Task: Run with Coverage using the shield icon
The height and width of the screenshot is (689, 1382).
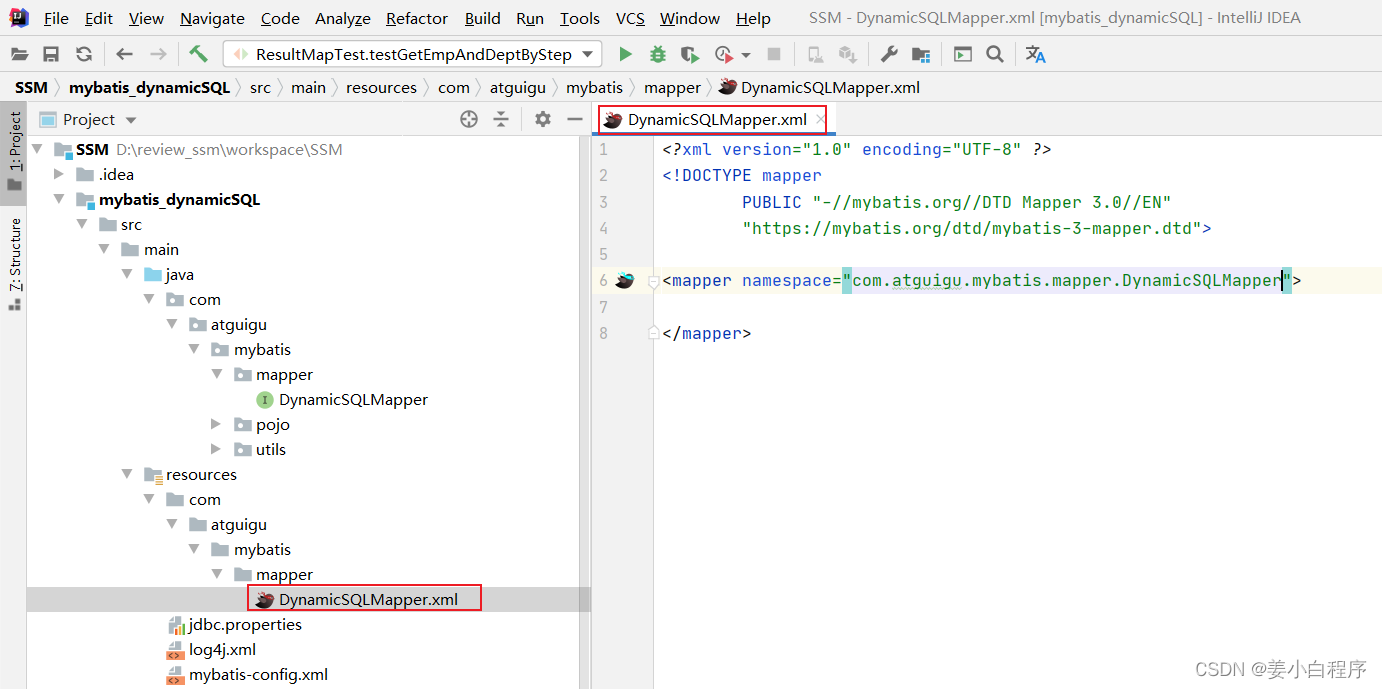Action: (x=688, y=53)
